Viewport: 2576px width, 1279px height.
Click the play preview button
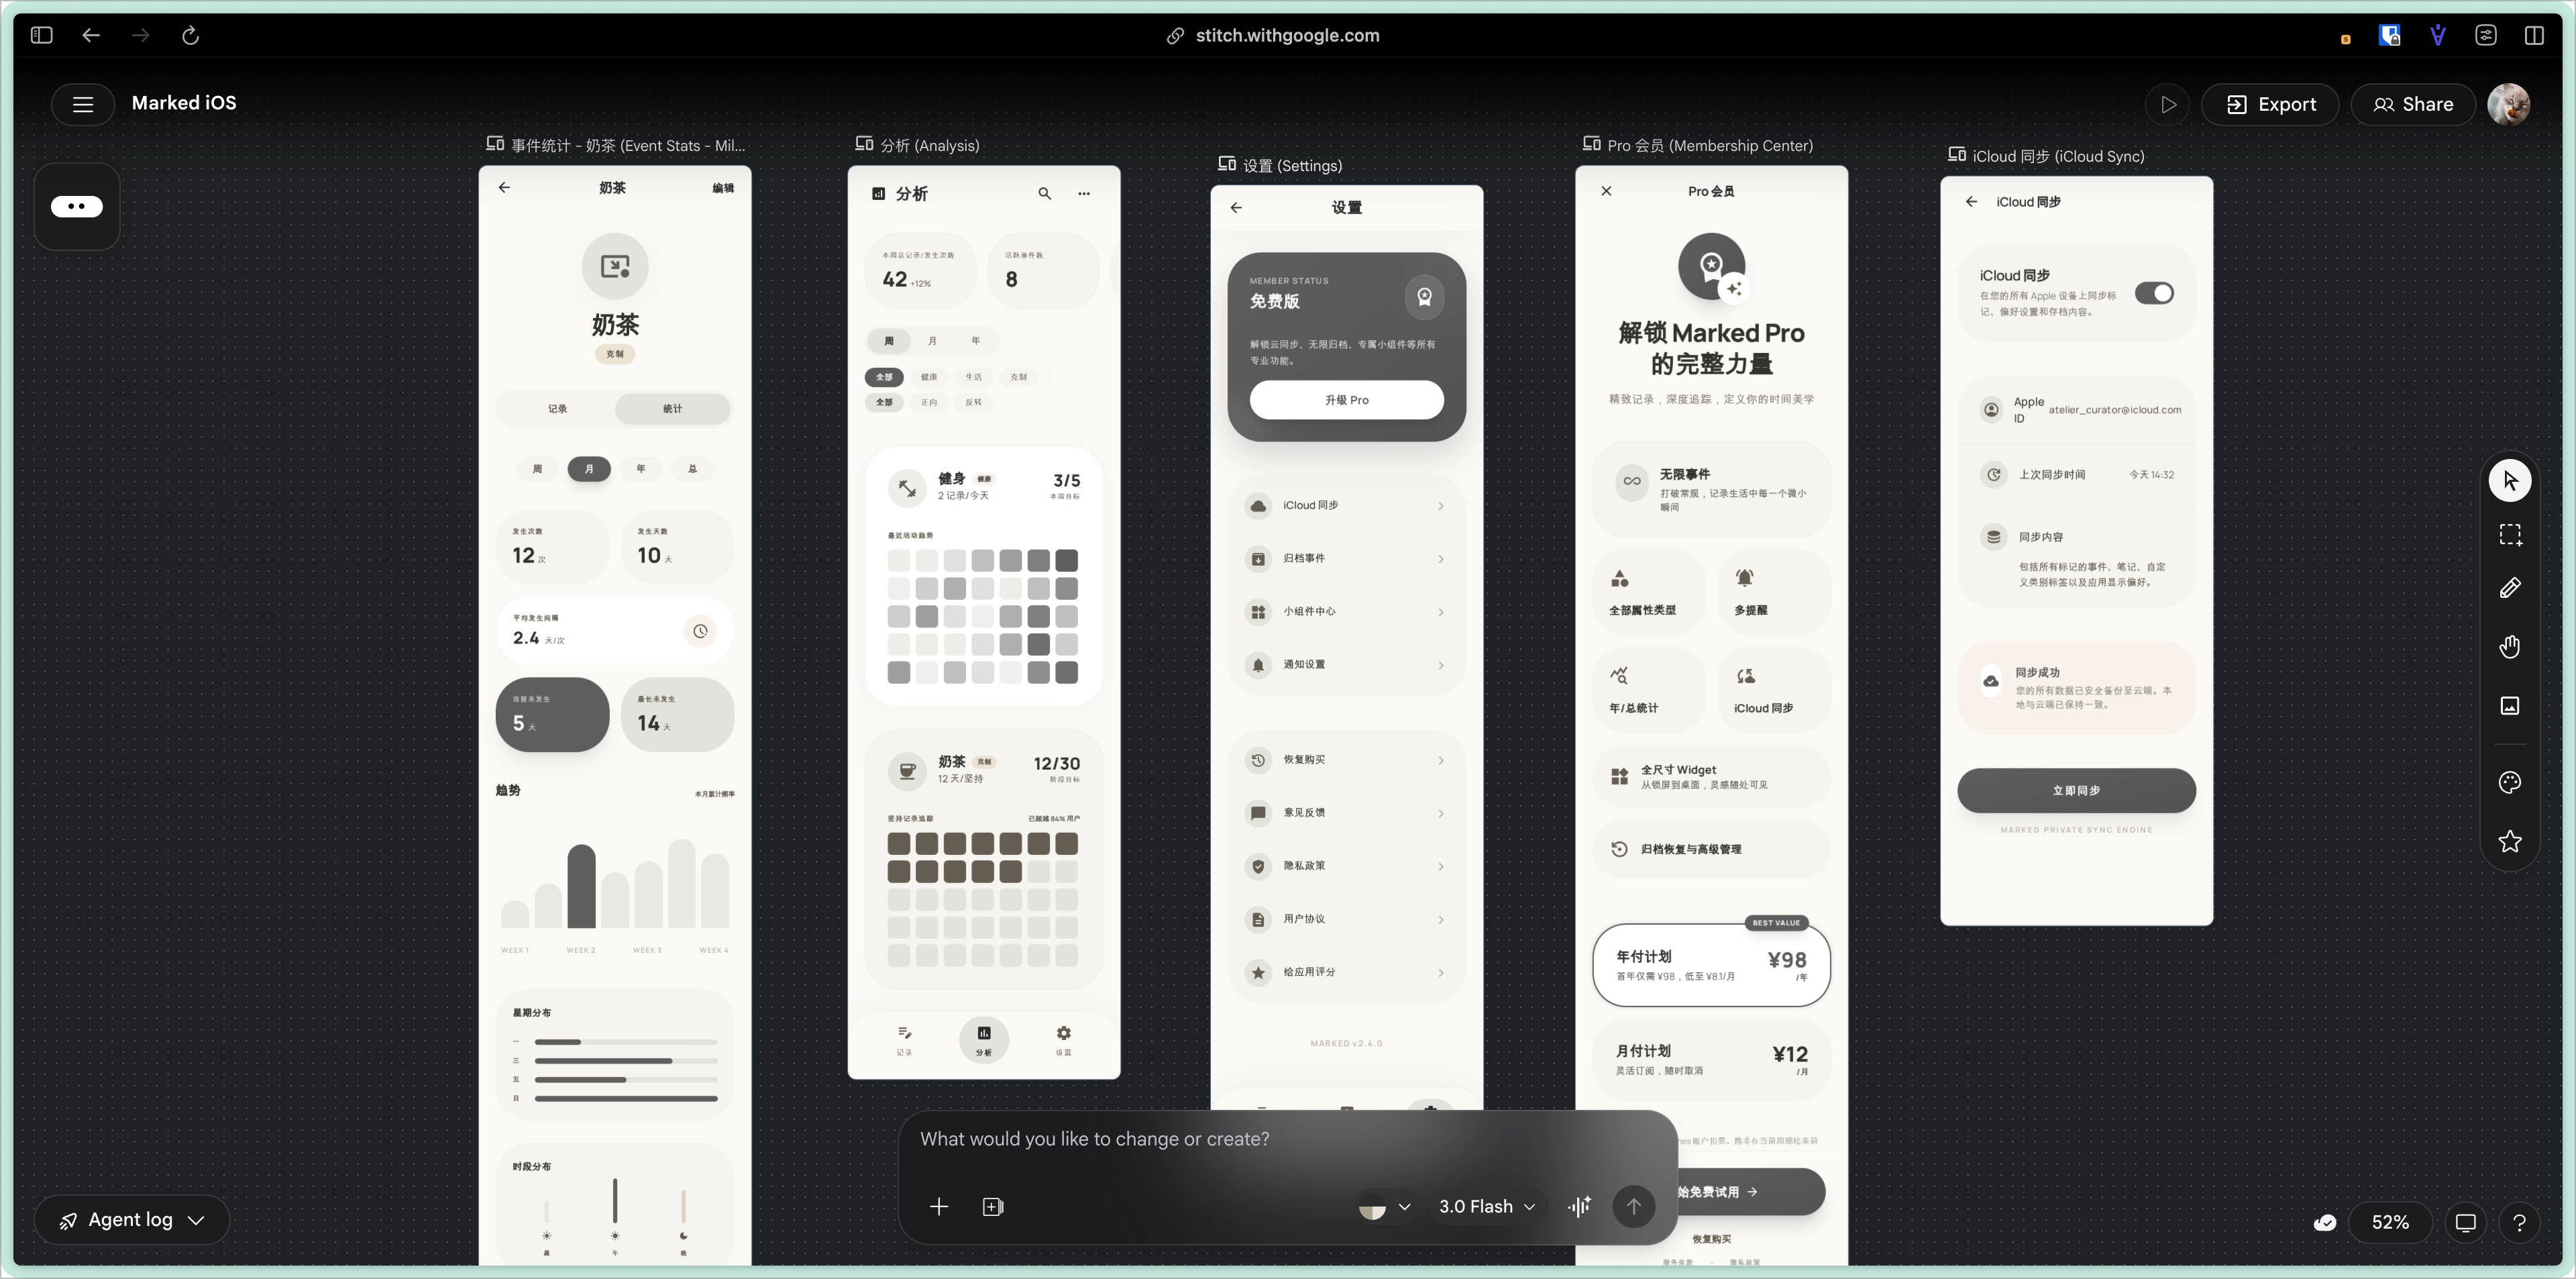click(2167, 104)
